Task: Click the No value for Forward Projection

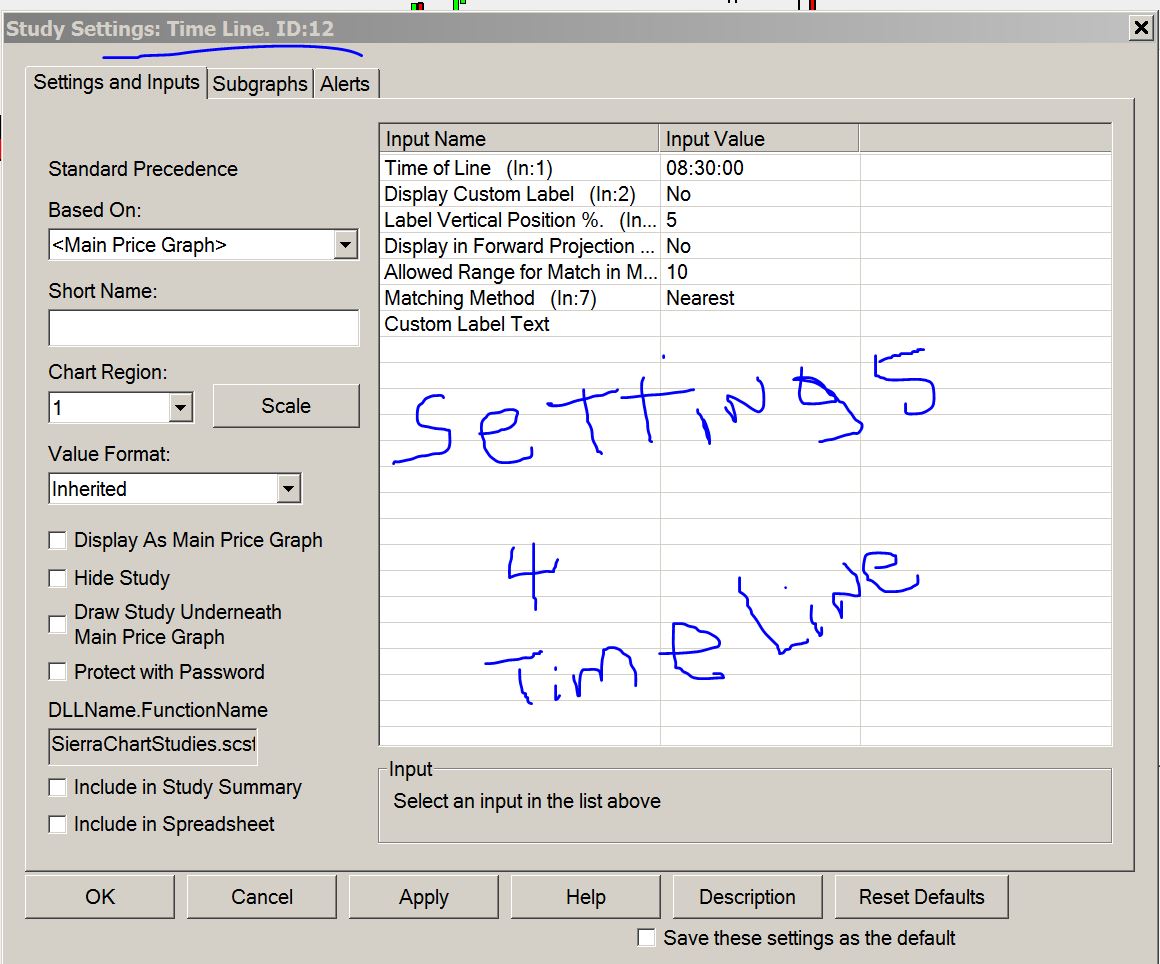Action: [678, 246]
